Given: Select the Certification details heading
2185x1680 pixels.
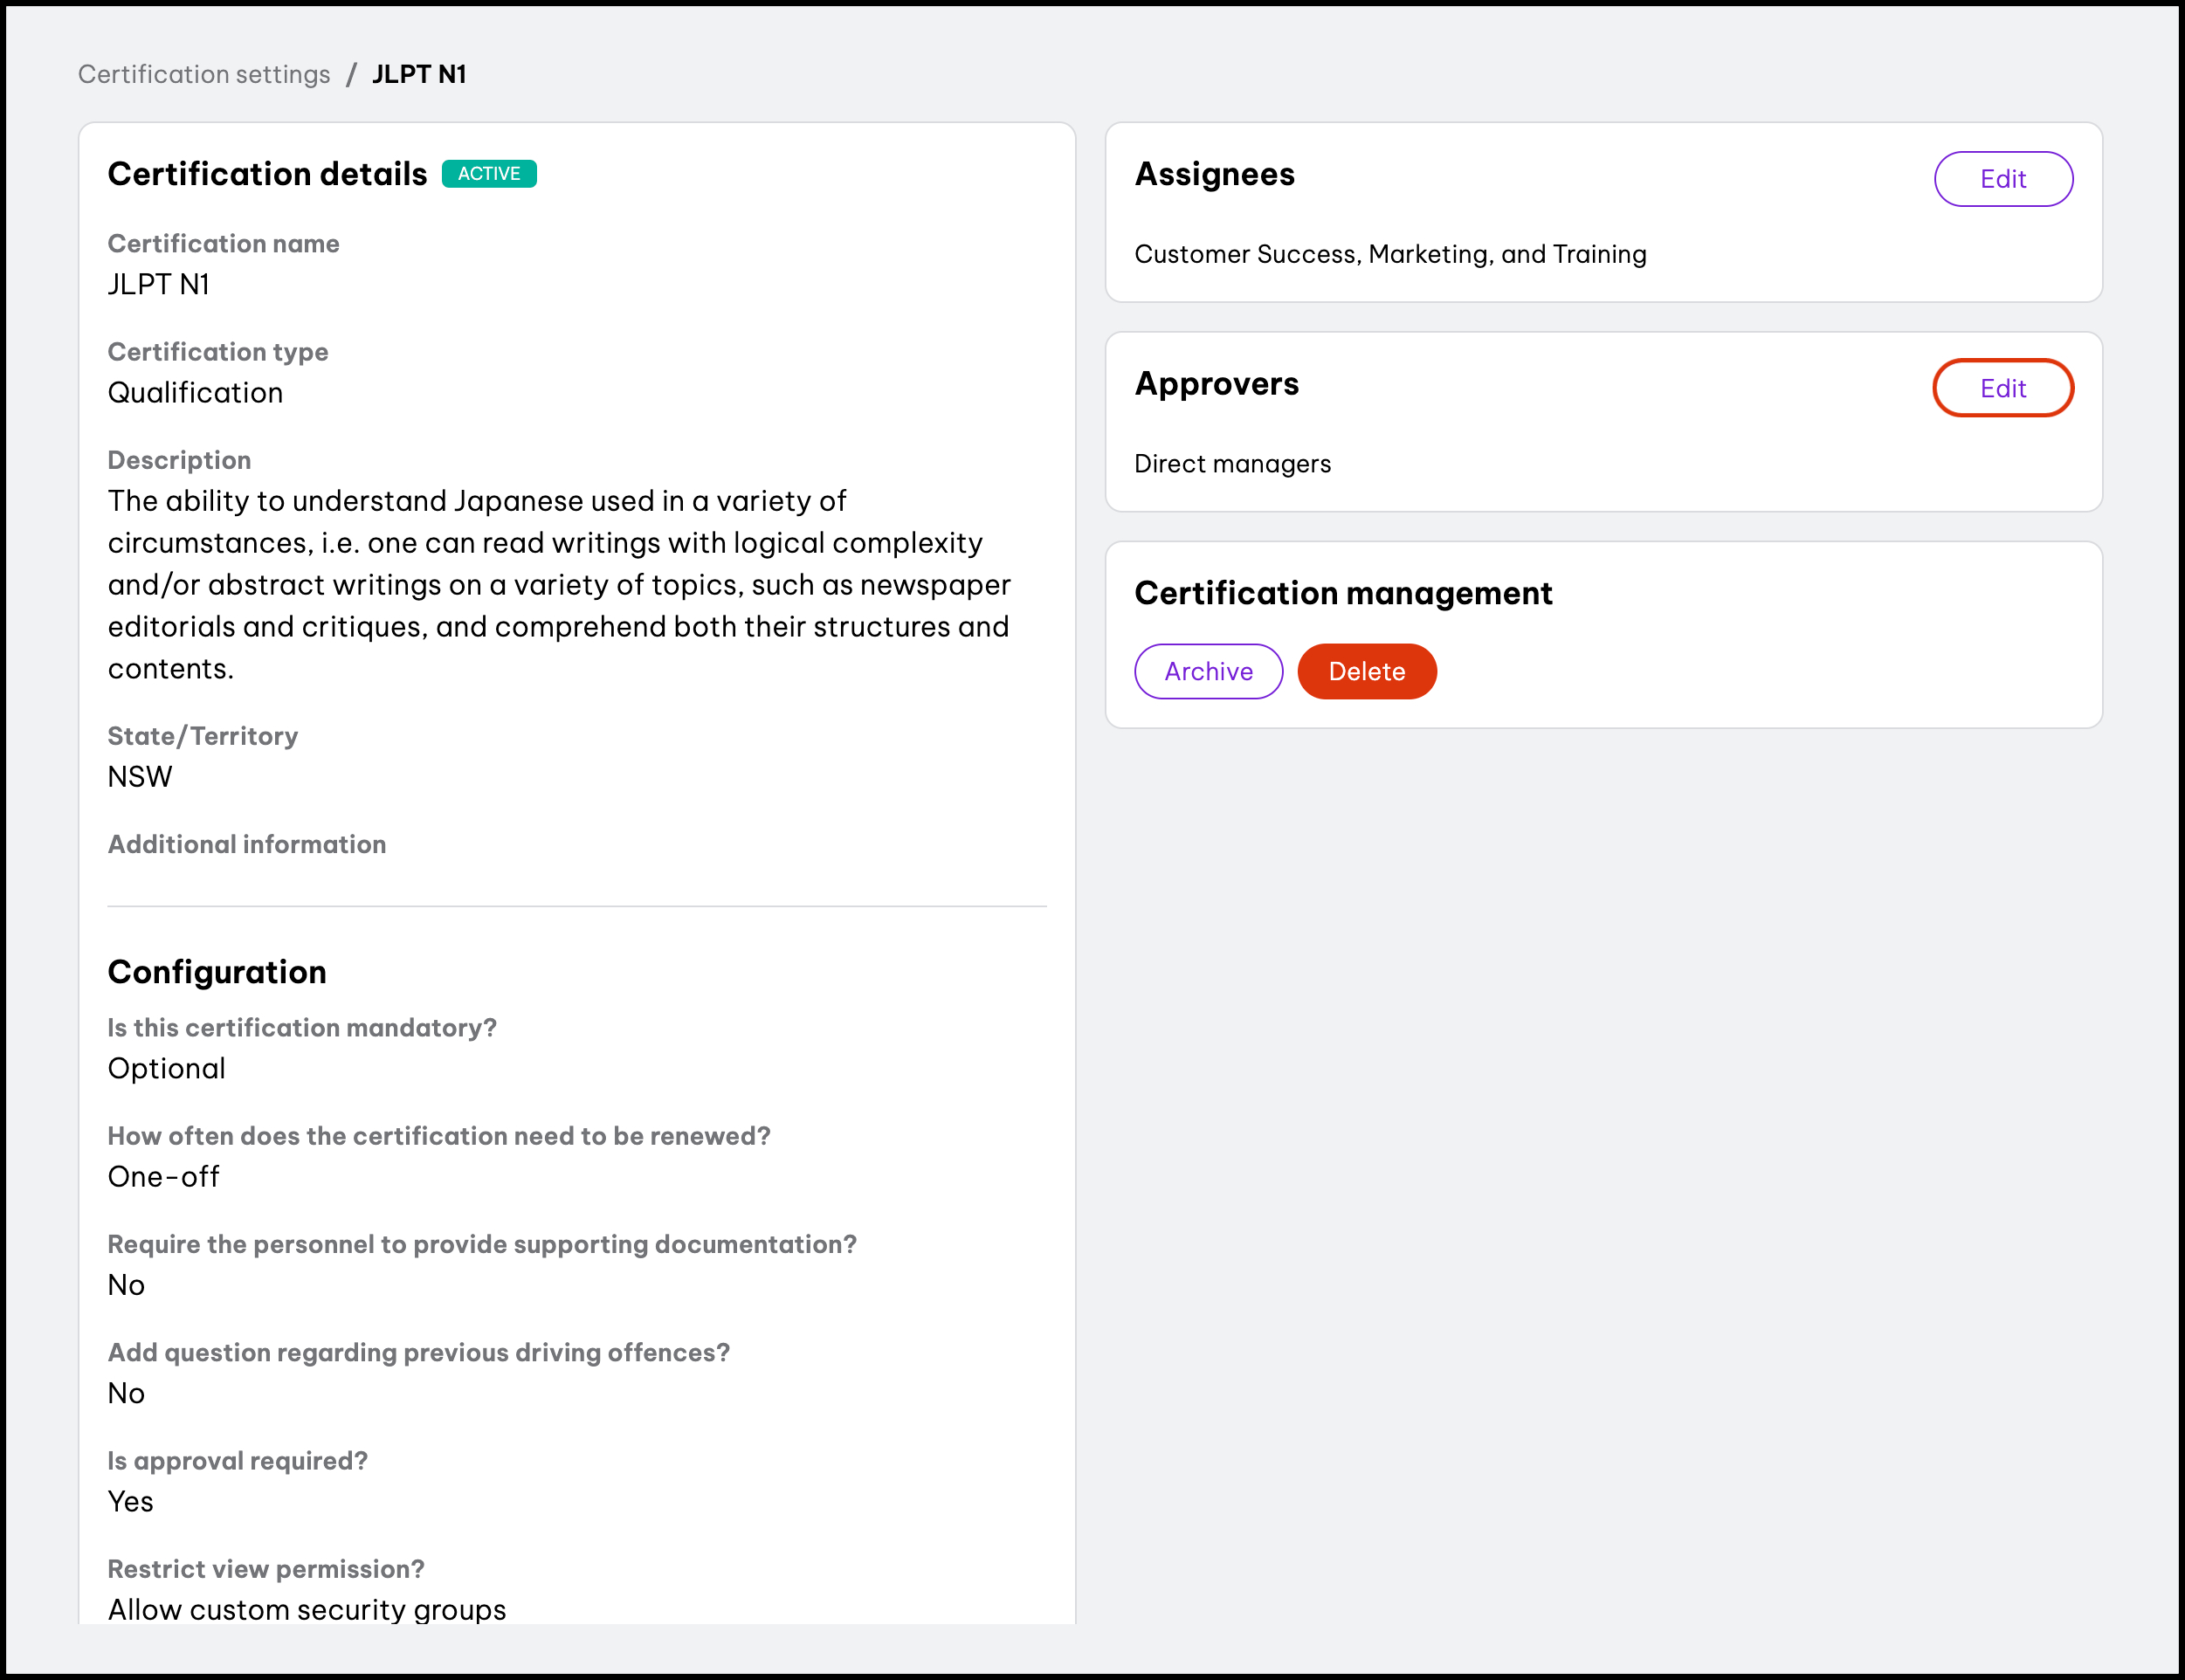Looking at the screenshot, I should [x=267, y=174].
